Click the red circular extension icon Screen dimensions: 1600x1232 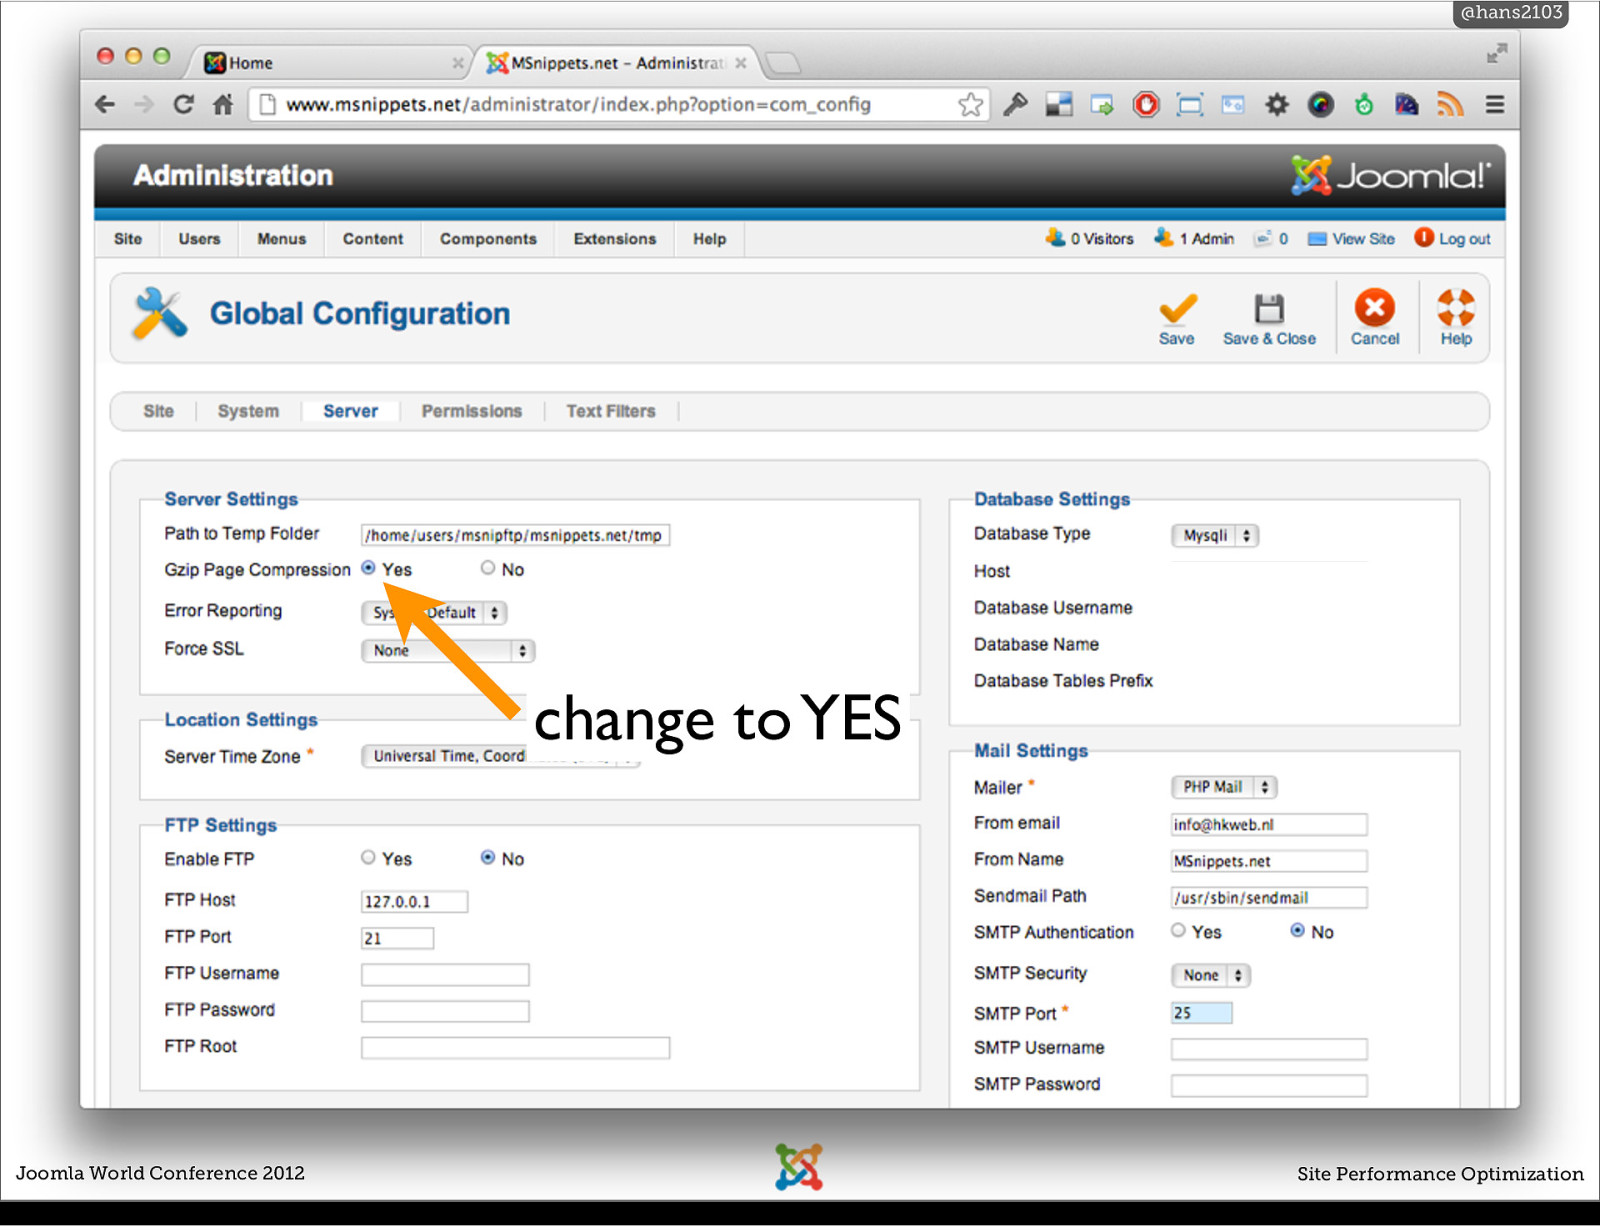tap(1146, 104)
